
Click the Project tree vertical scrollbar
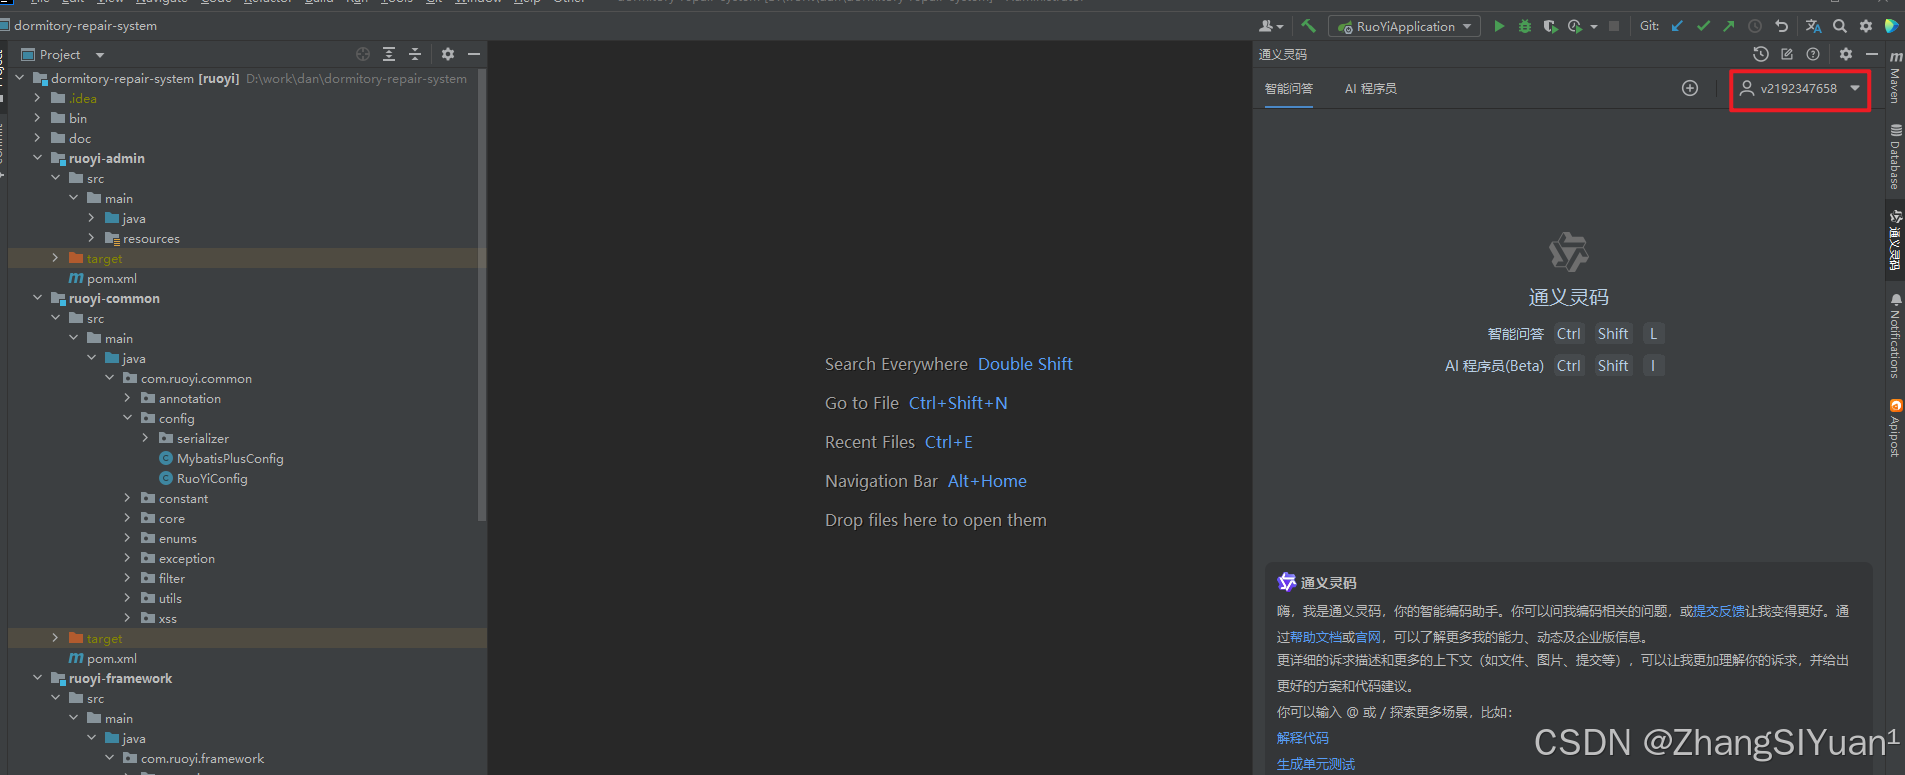(482, 295)
